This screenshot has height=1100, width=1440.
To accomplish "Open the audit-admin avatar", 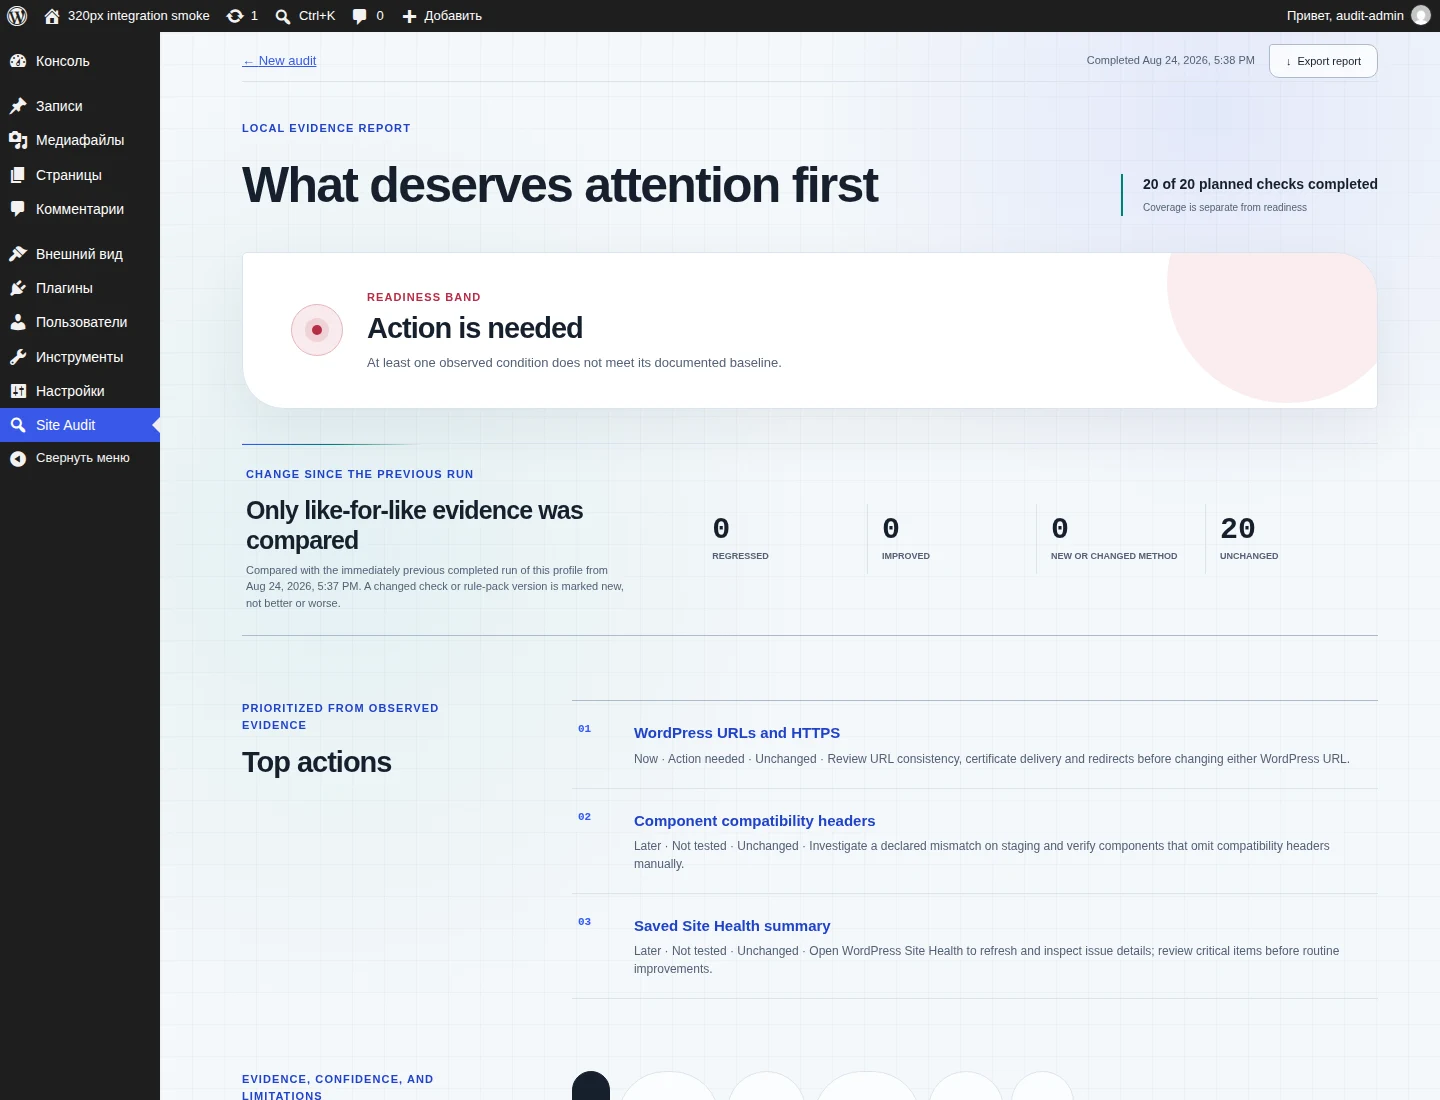I will pyautogui.click(x=1421, y=16).
